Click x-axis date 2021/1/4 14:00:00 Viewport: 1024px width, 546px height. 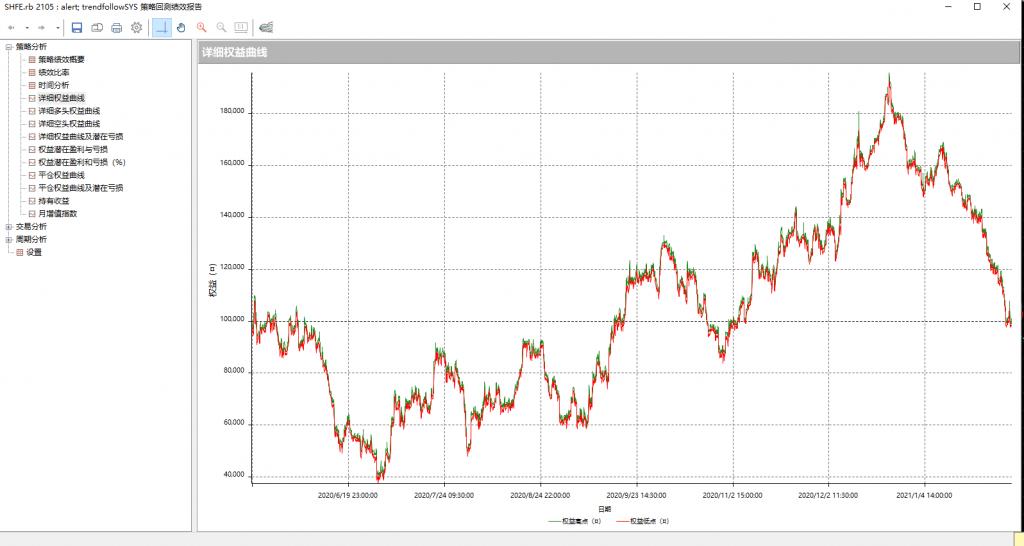click(924, 496)
